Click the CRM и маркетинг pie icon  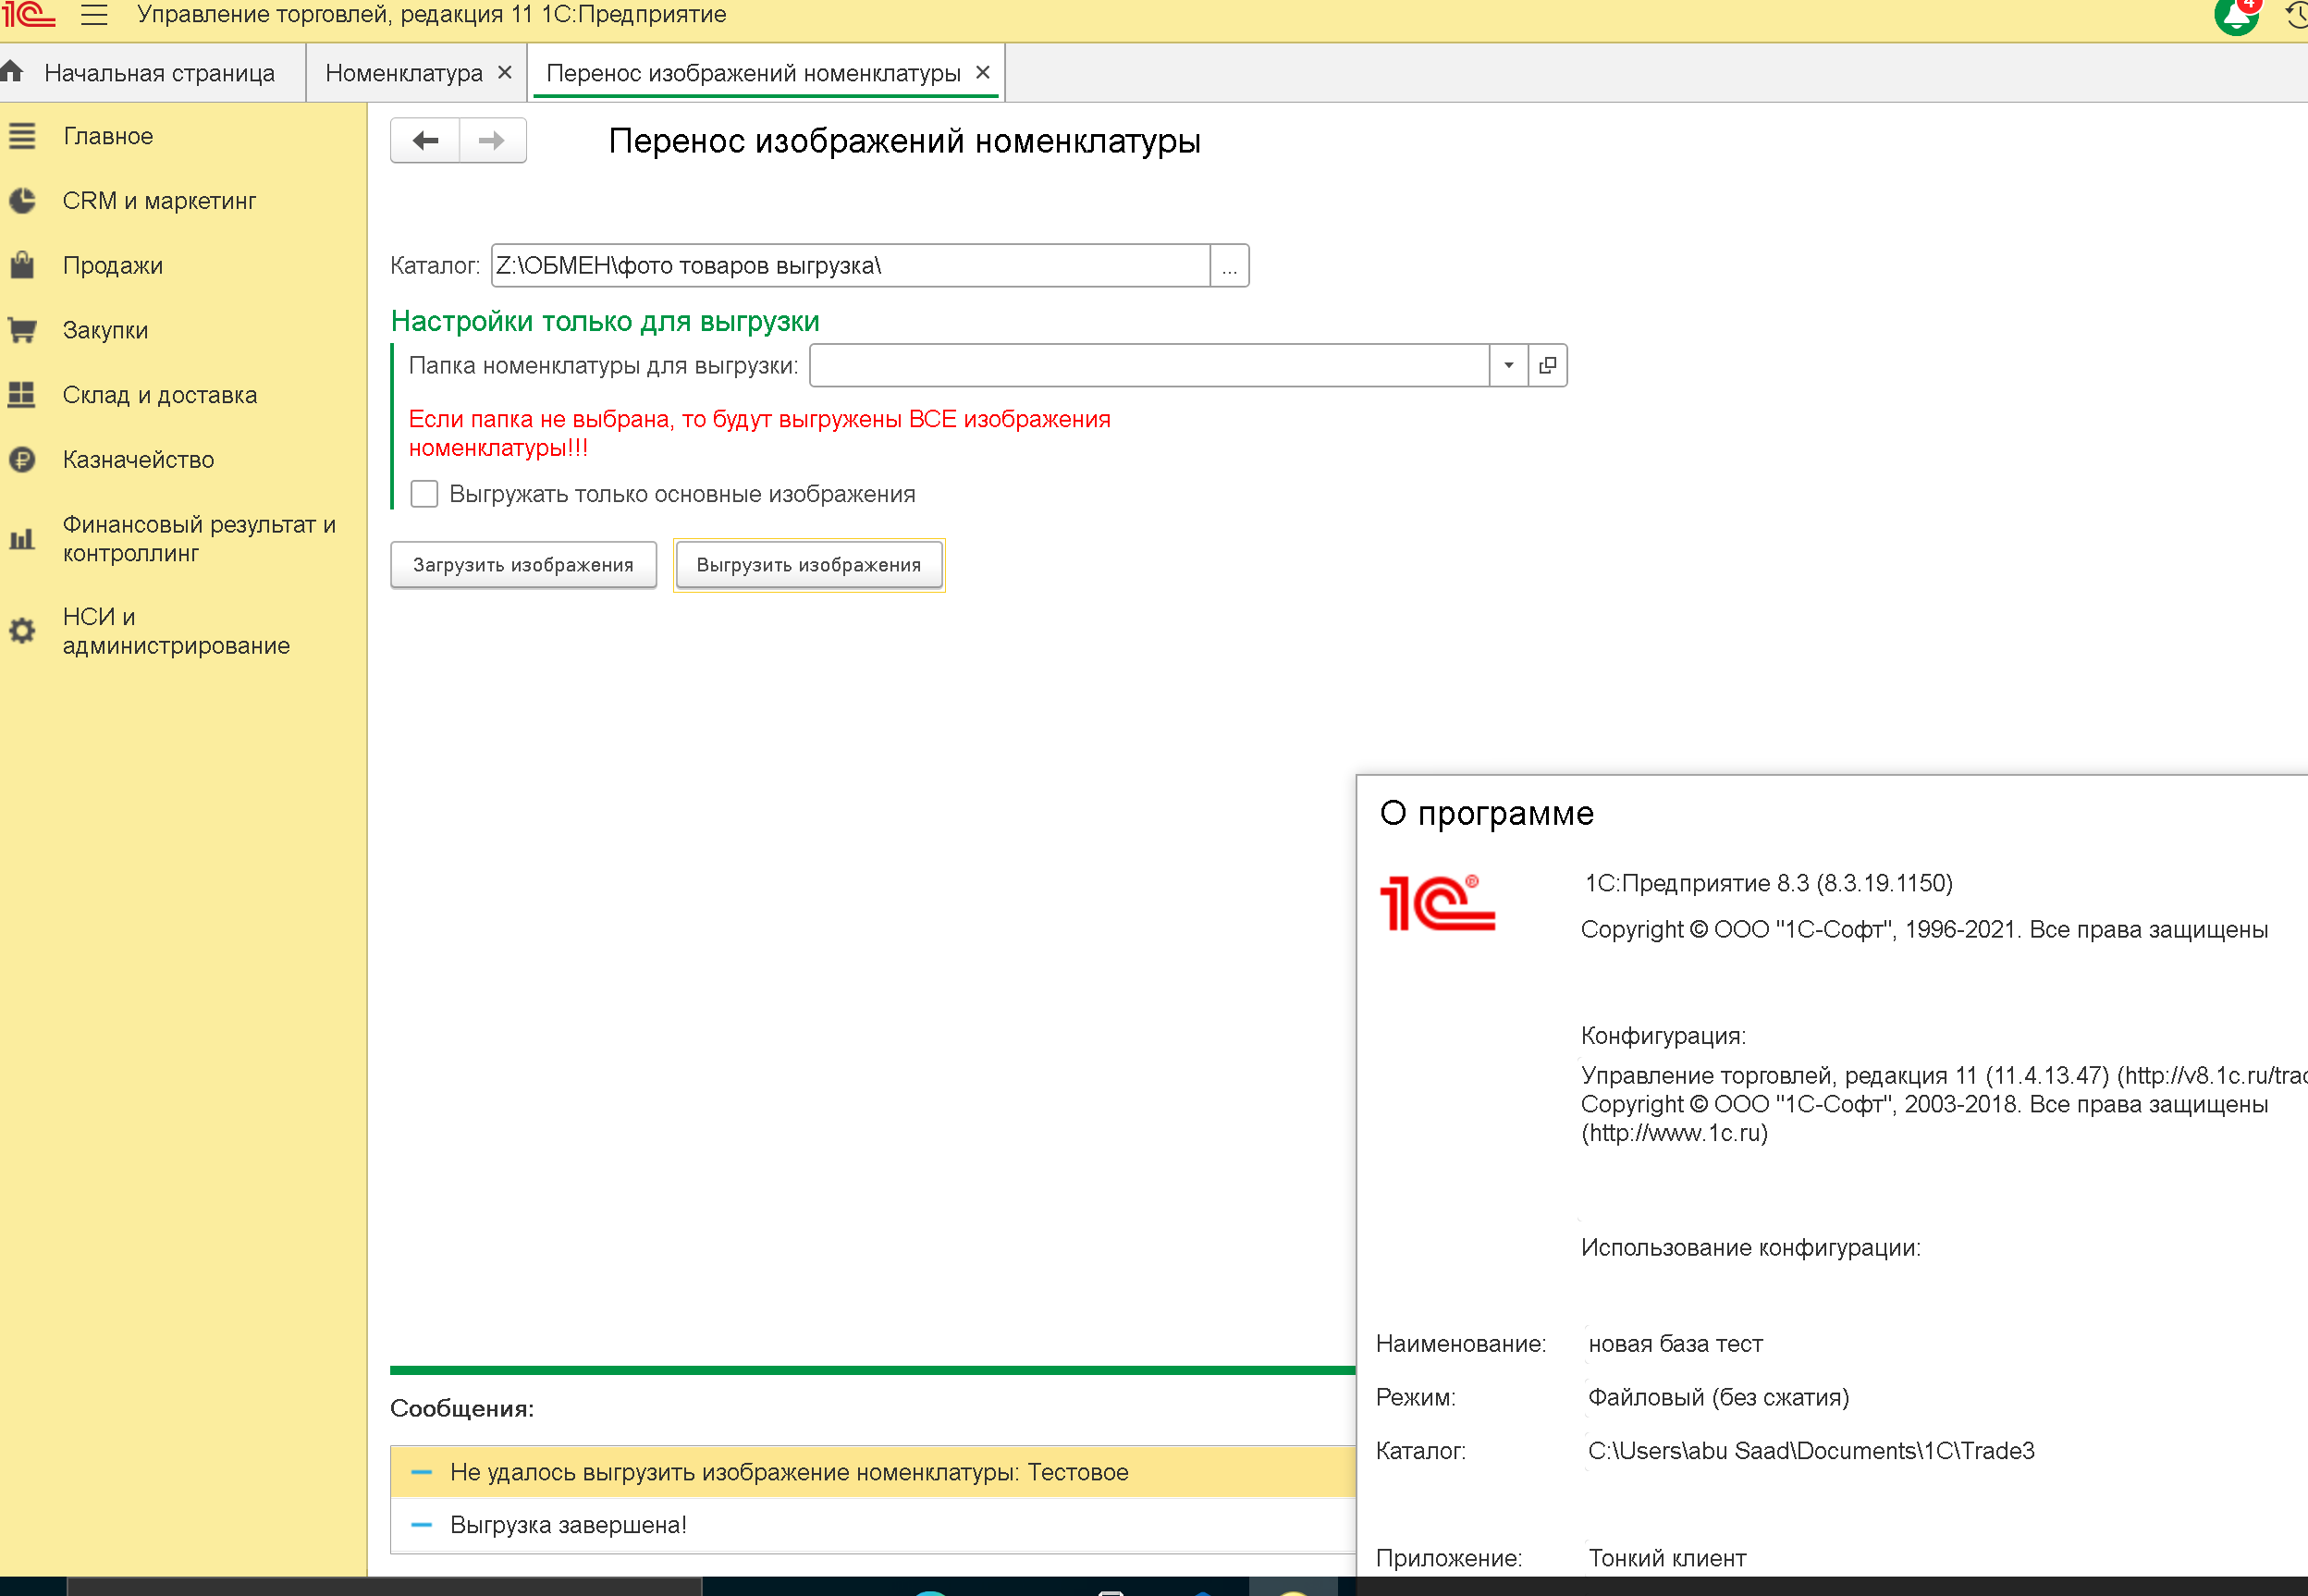point(22,201)
